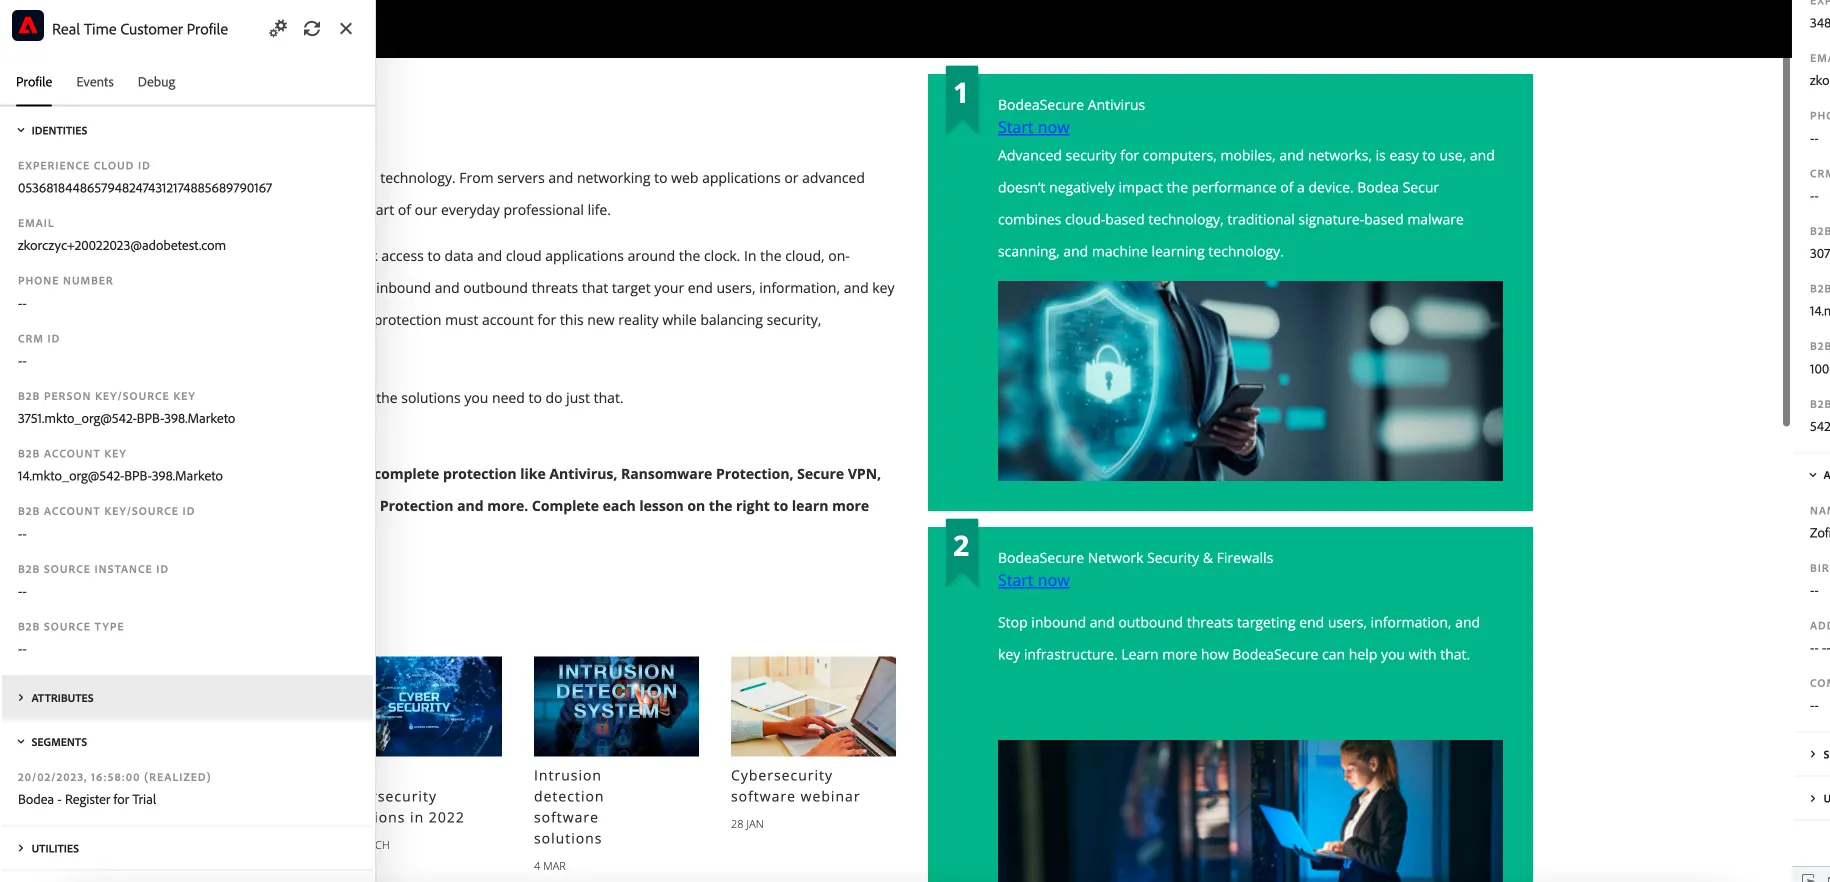Open the antivirus shield image

[x=1250, y=381]
